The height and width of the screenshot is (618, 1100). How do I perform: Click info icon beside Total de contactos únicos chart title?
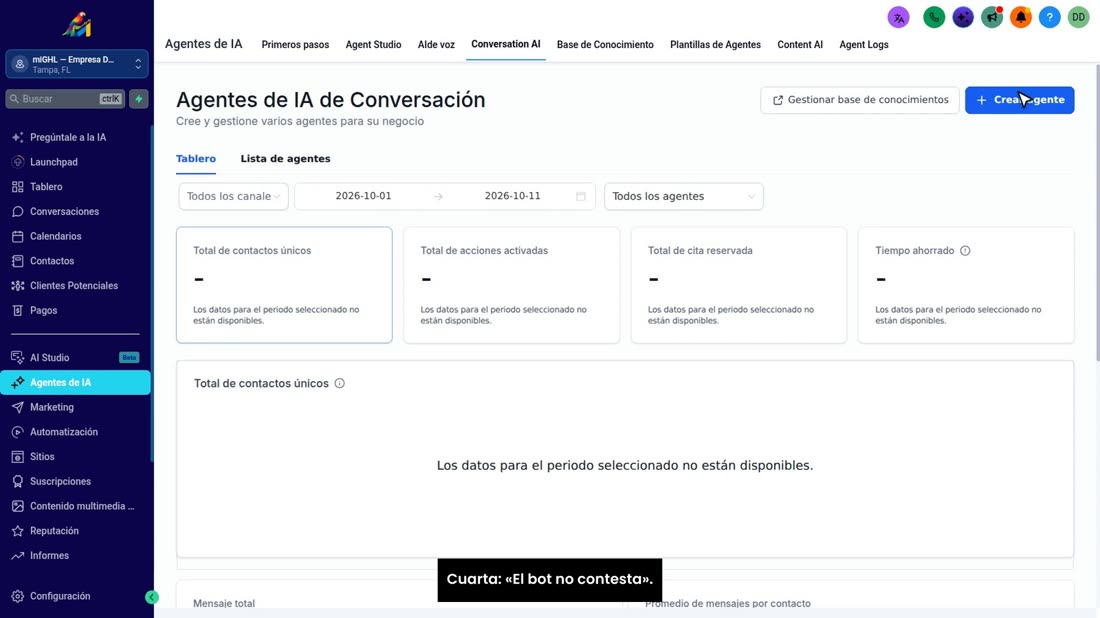click(340, 383)
